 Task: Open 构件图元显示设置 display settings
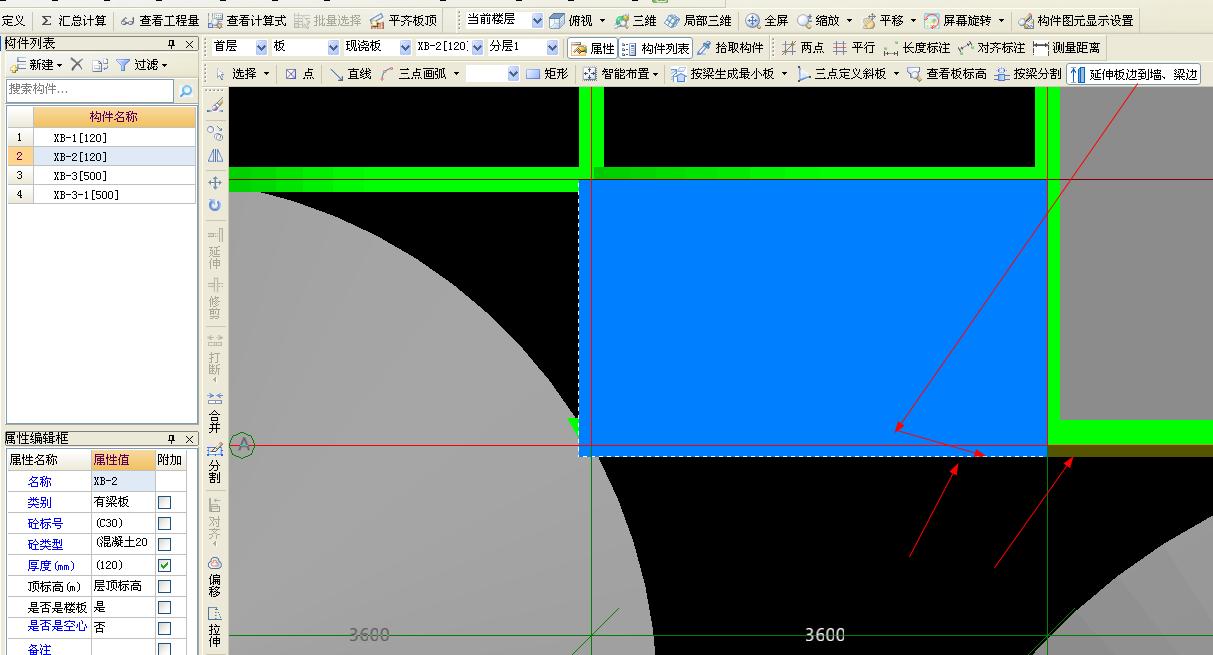coord(1076,20)
